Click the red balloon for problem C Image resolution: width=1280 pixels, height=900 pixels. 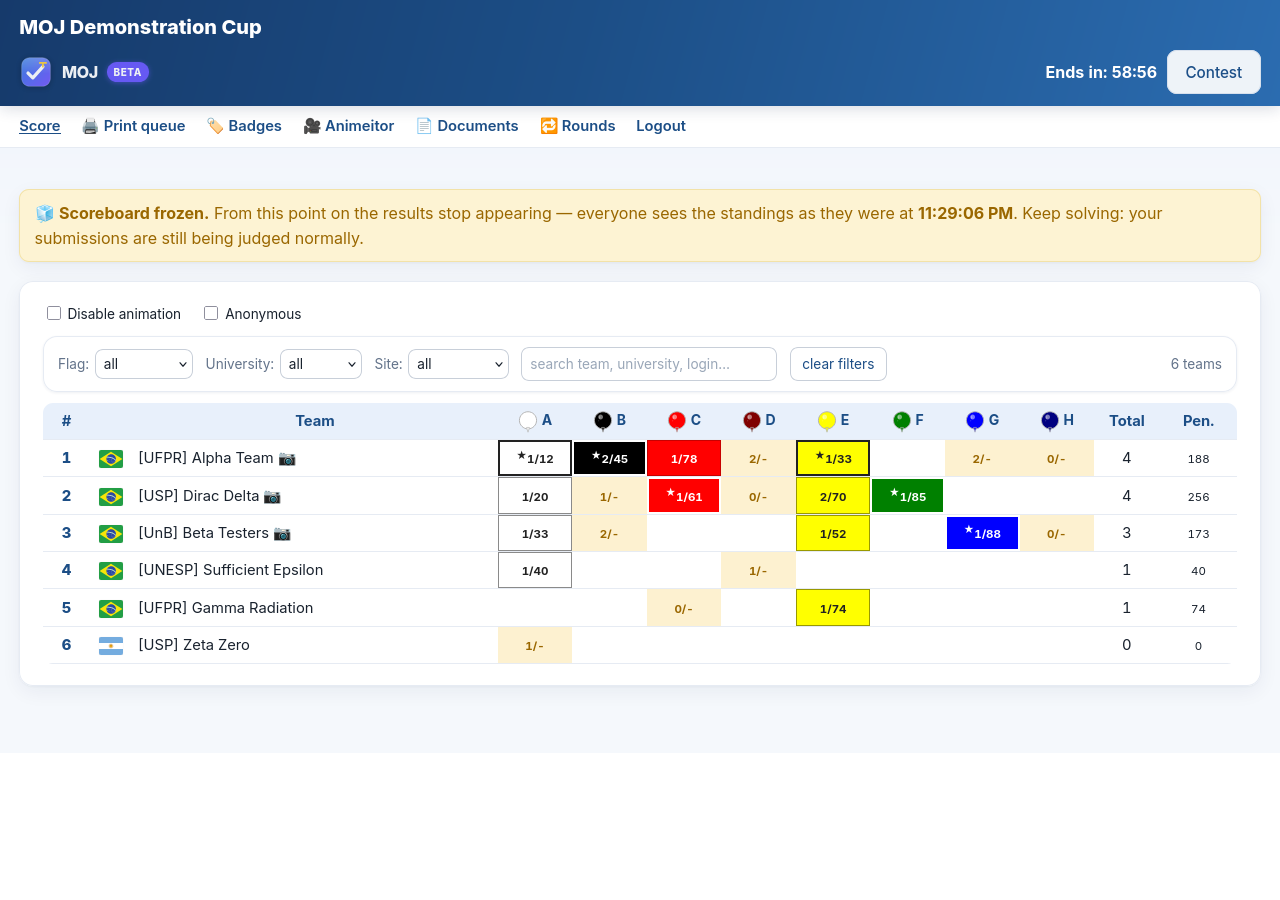click(677, 421)
